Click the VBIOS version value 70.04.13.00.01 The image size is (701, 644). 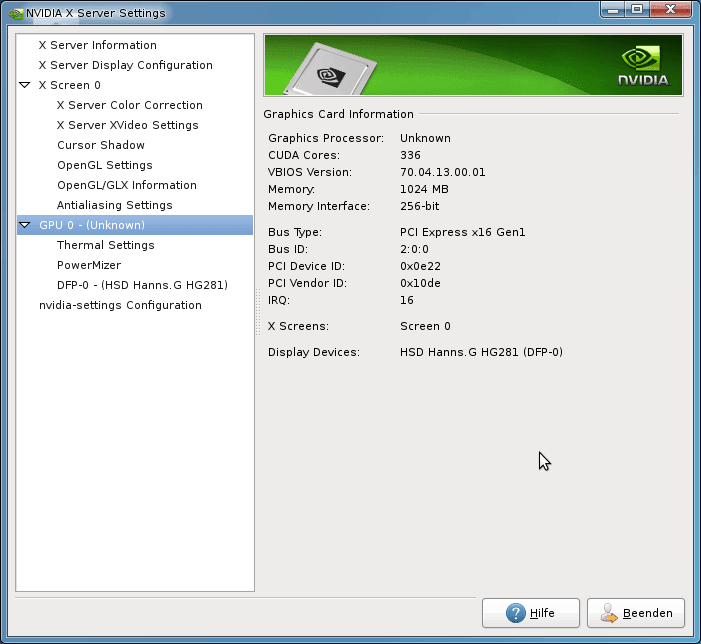coord(443,172)
